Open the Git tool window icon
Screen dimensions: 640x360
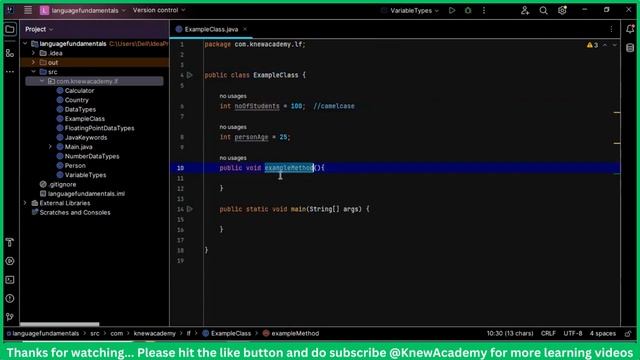tap(10, 317)
